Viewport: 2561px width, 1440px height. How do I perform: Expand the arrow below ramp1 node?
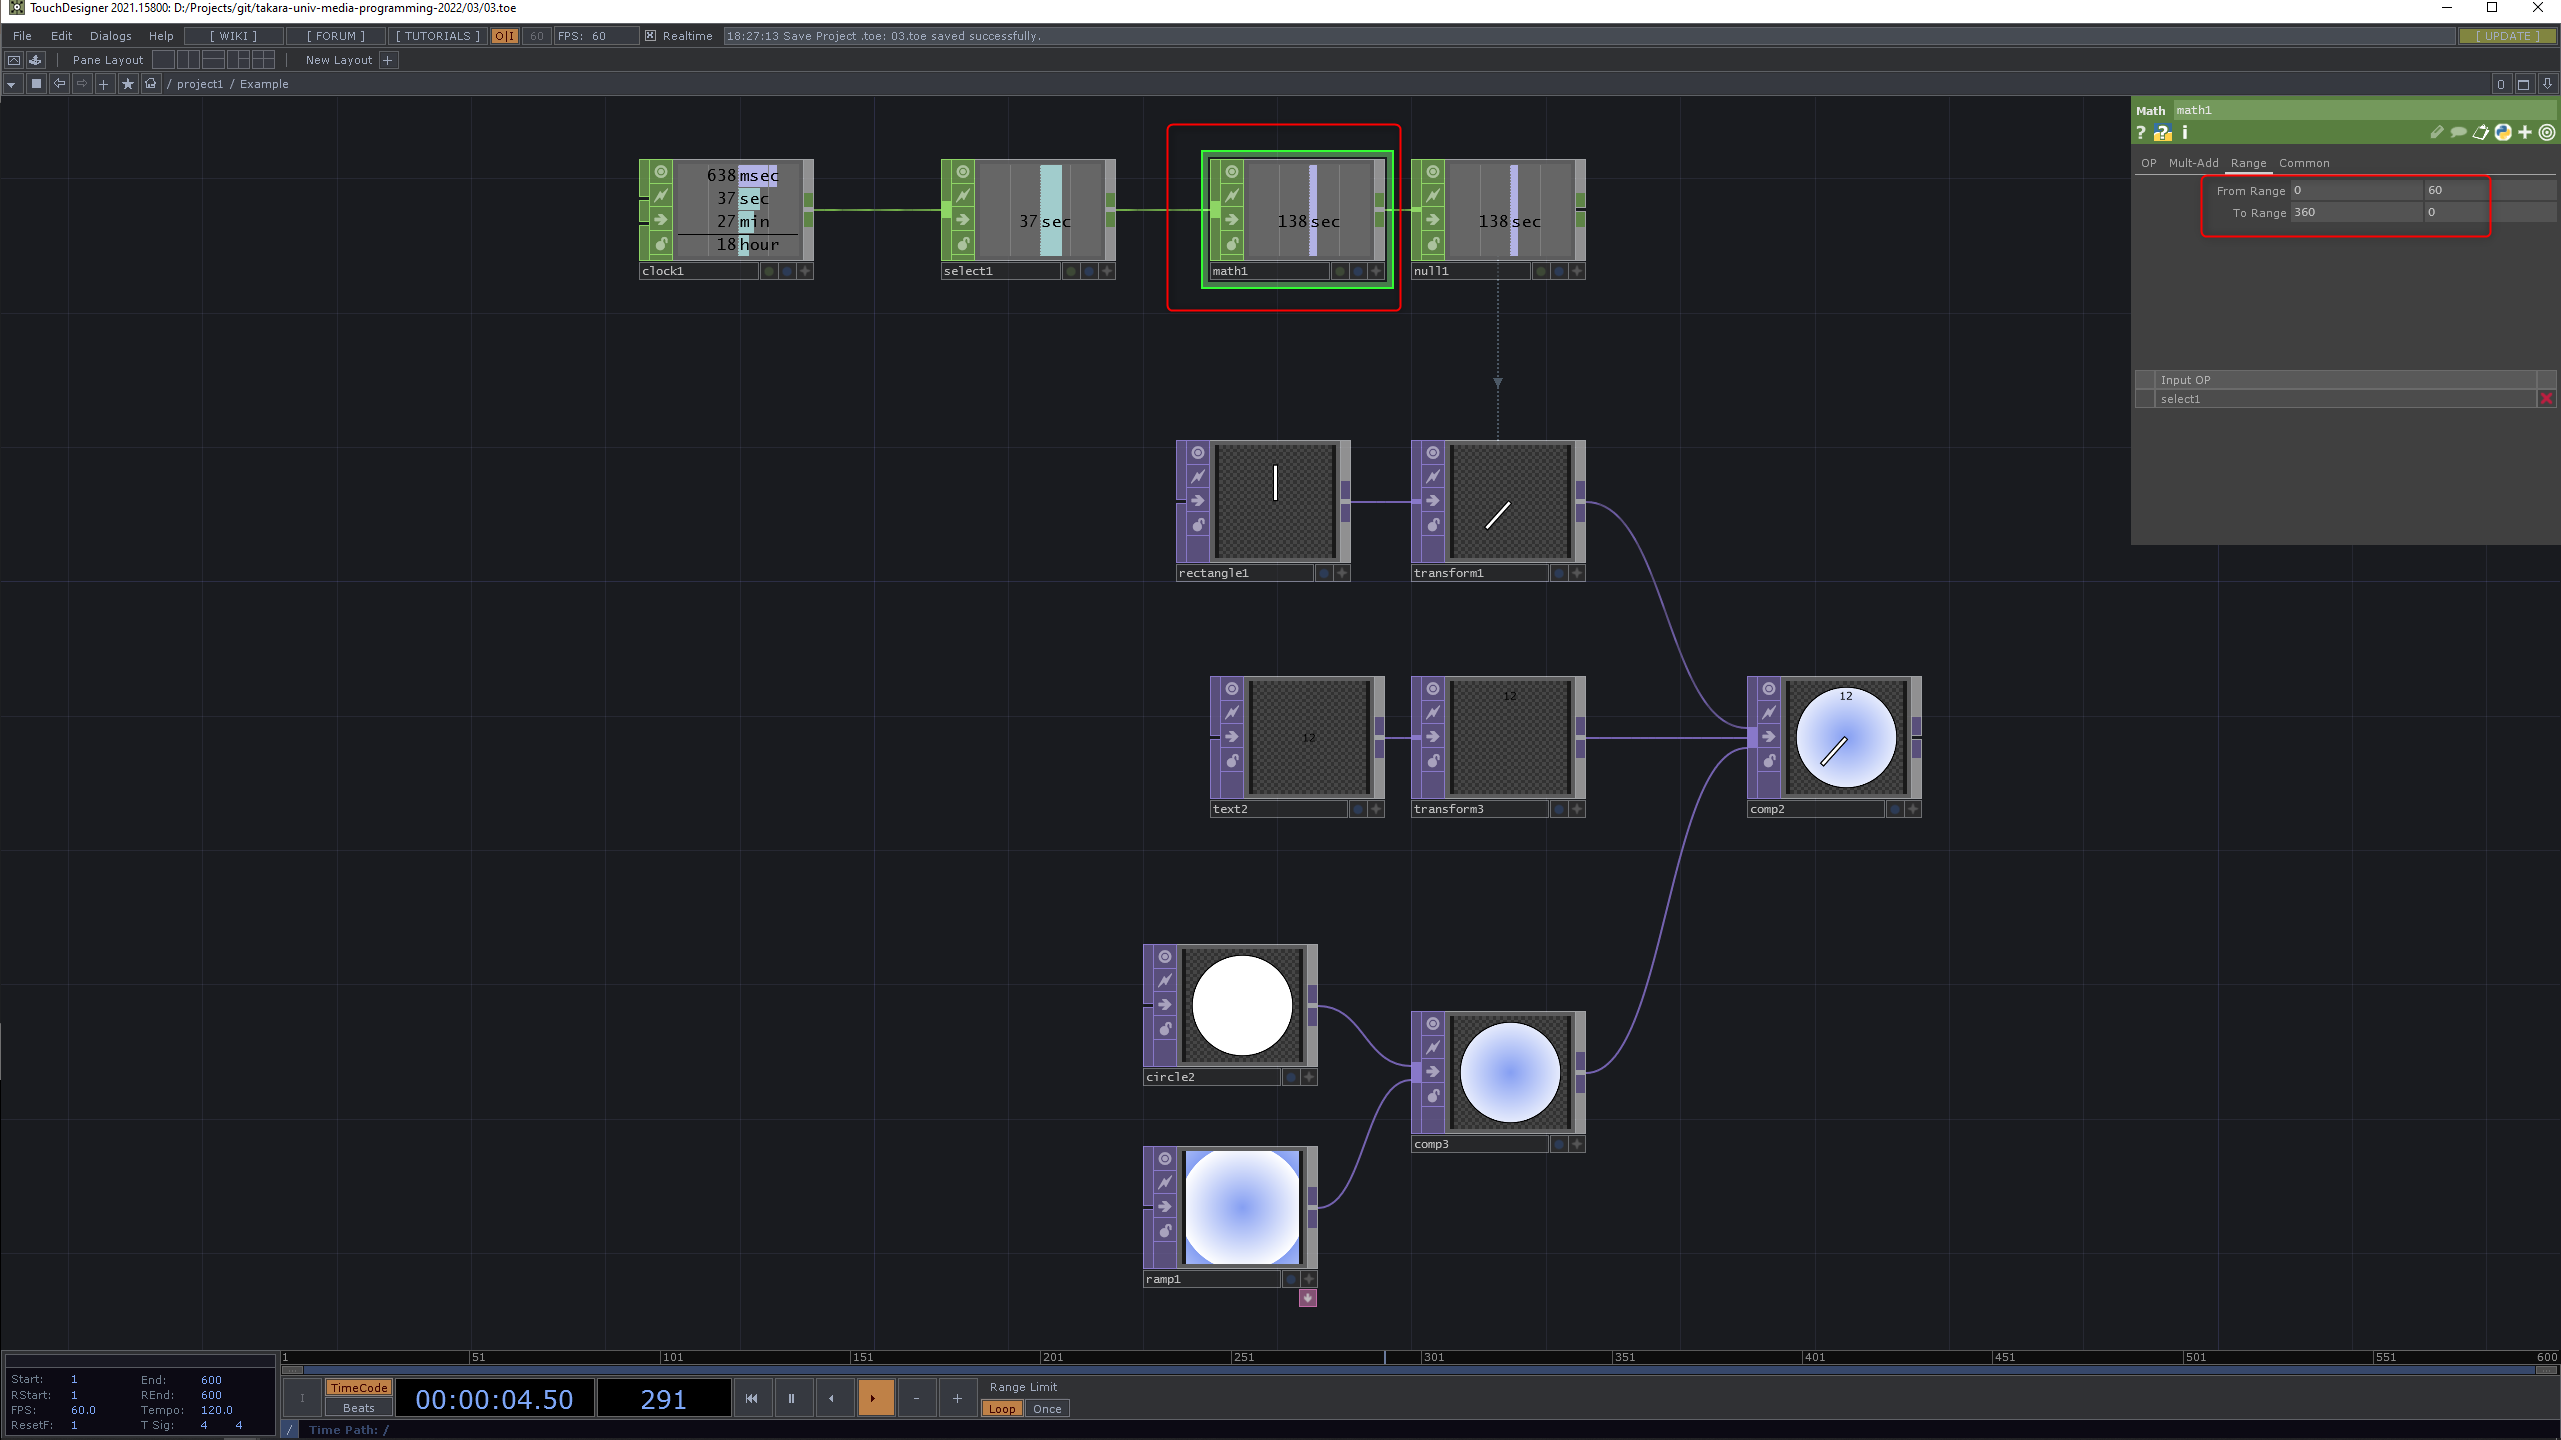(x=1307, y=1298)
